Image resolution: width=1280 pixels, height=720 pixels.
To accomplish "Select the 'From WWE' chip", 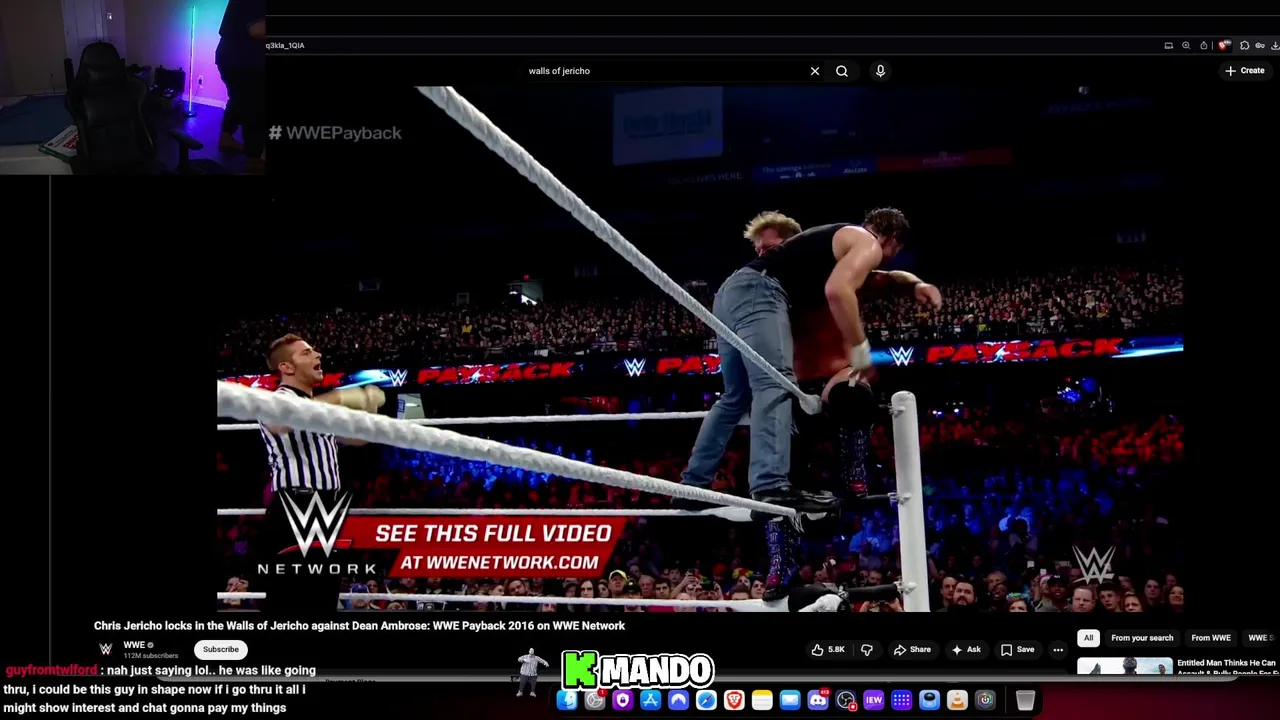I will (x=1211, y=638).
